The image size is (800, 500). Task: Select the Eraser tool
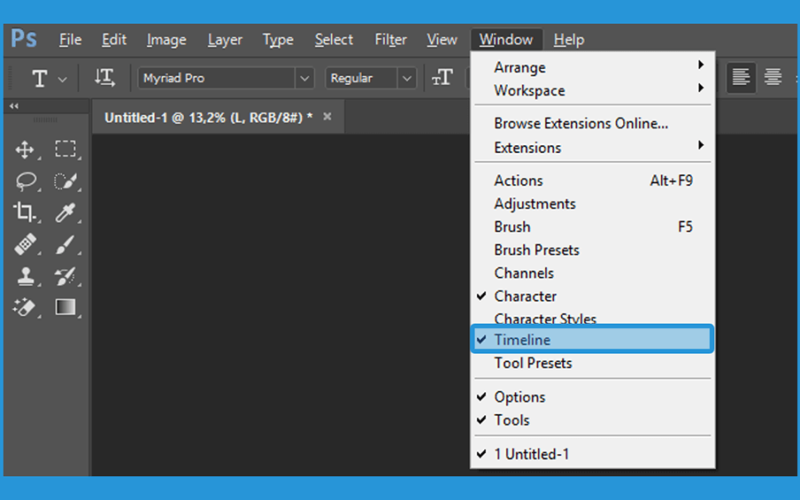24,307
